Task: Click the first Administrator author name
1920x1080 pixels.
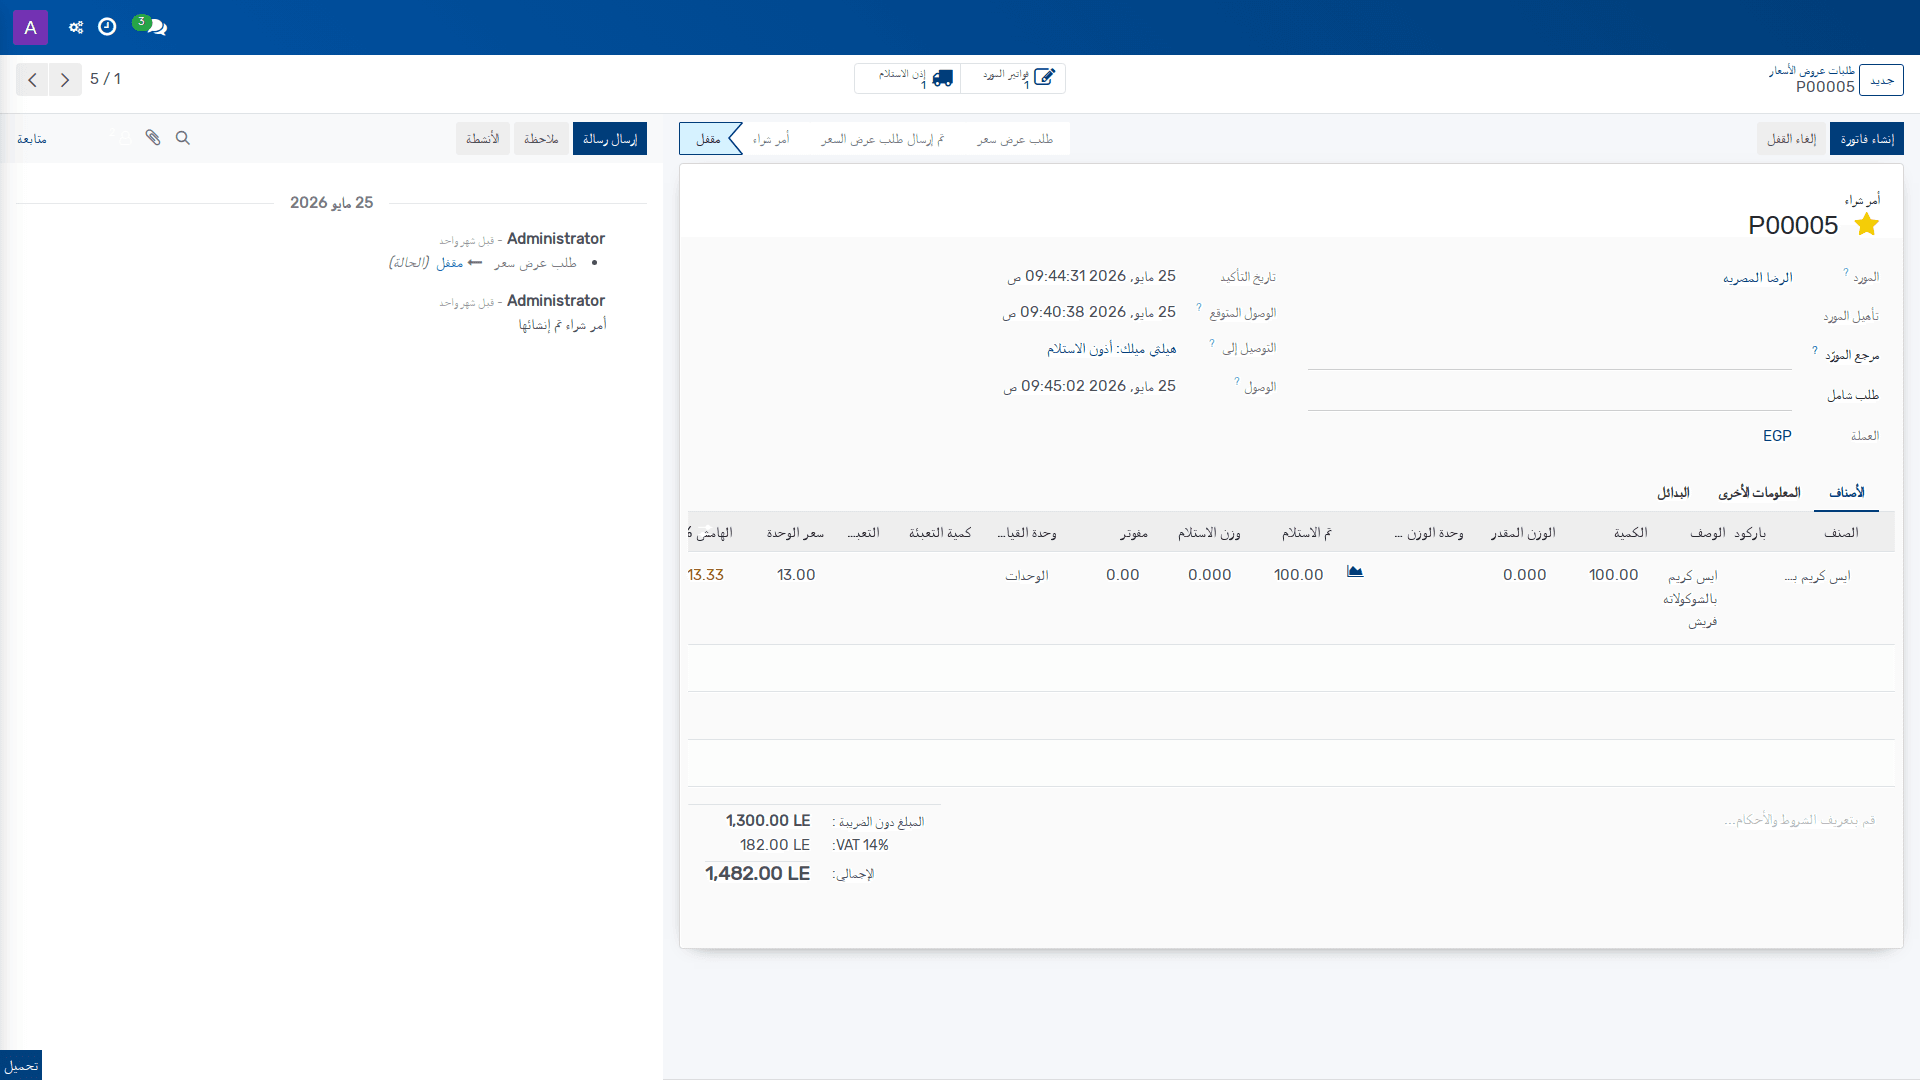Action: pyautogui.click(x=555, y=239)
